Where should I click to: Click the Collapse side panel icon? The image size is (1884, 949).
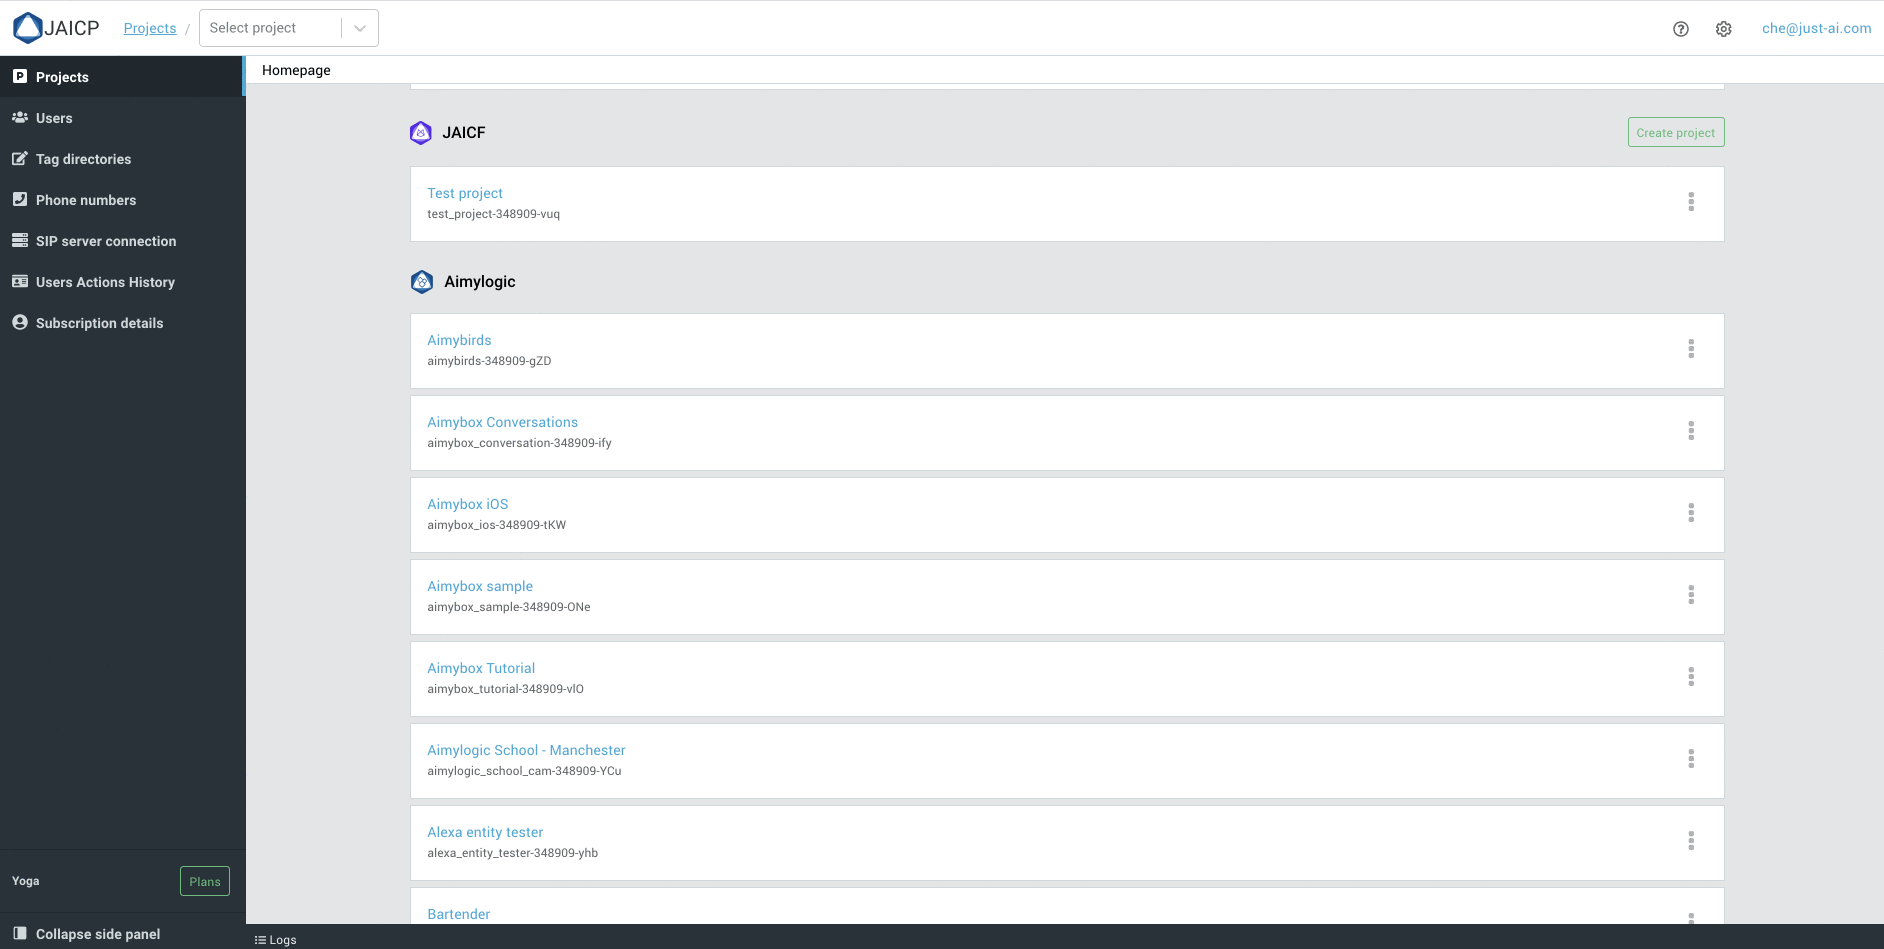coord(20,933)
